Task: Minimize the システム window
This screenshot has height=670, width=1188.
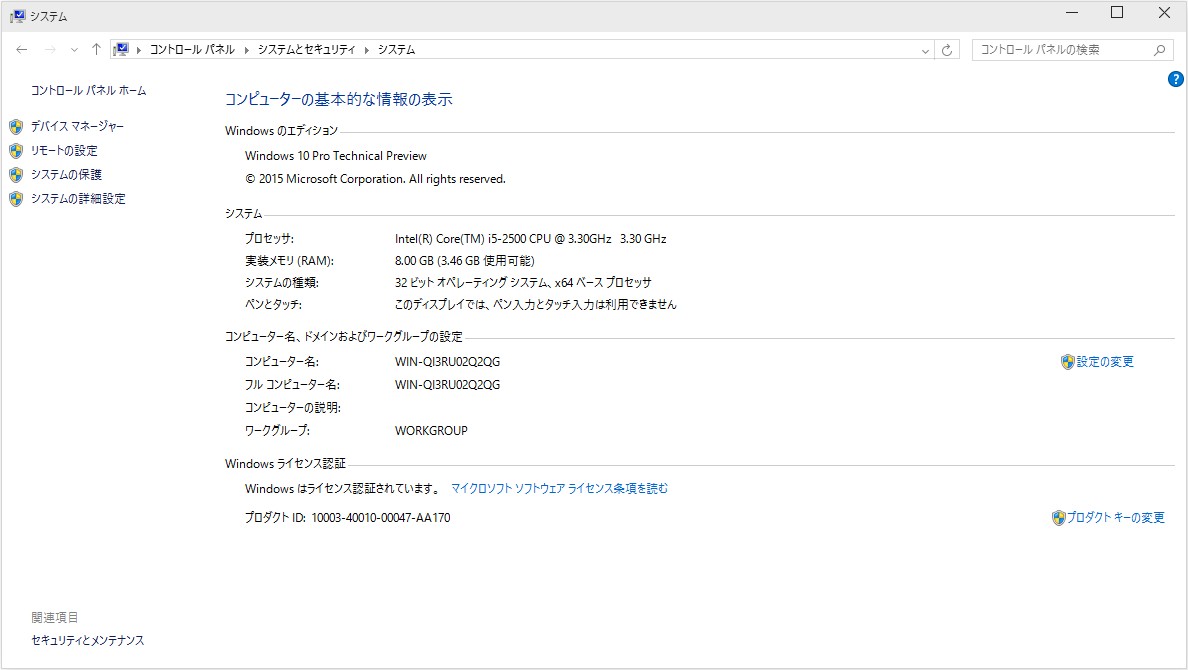Action: point(1072,13)
